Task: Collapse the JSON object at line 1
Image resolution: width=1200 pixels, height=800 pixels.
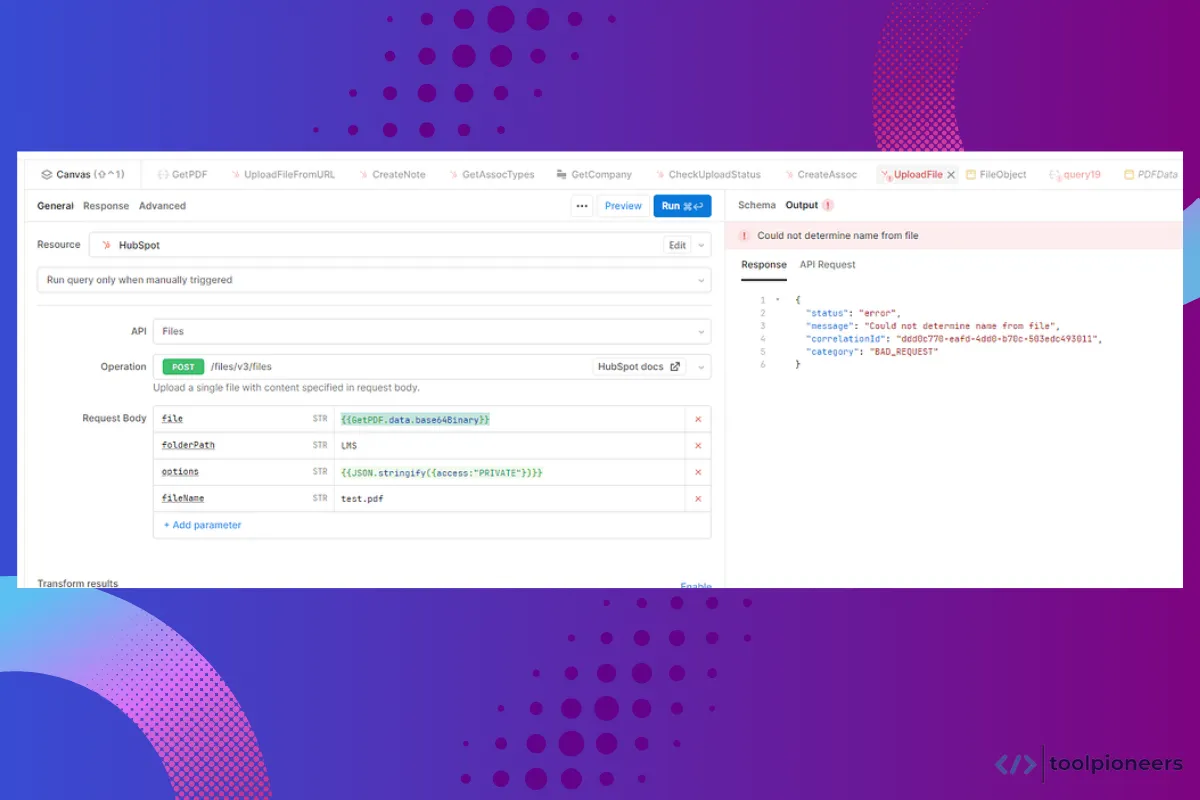Action: click(777, 300)
